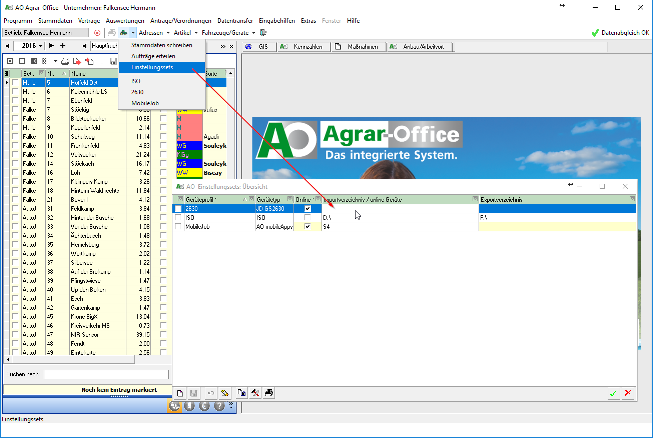Click print icon in Einstellungssets dialog
This screenshot has width=653, height=438.
[269, 393]
